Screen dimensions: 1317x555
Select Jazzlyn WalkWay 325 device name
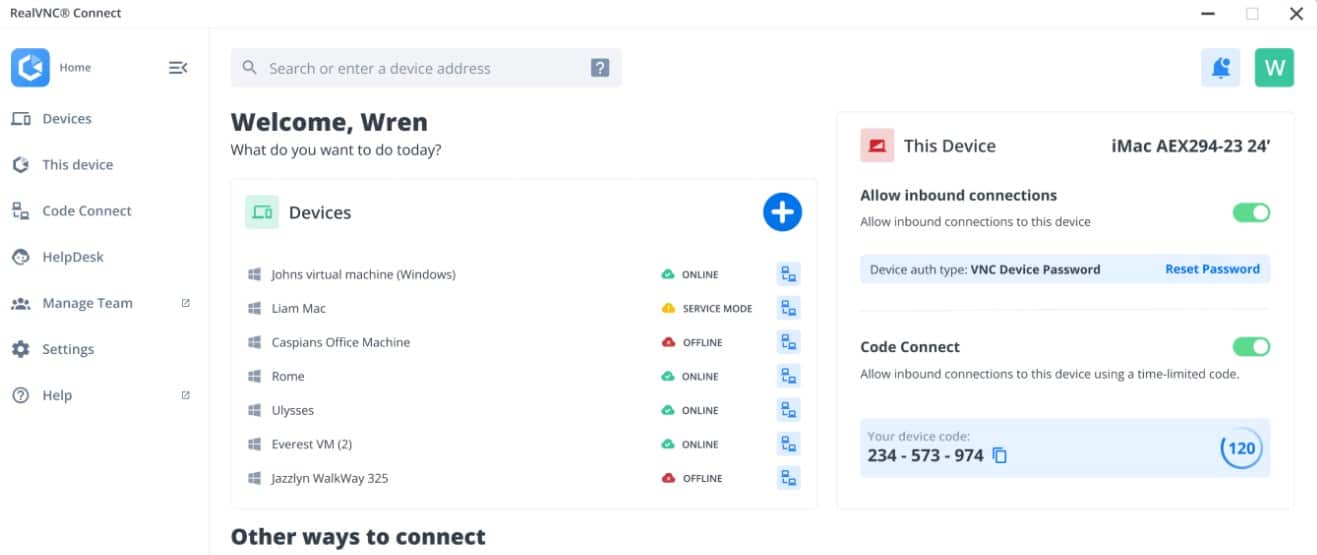pos(330,478)
